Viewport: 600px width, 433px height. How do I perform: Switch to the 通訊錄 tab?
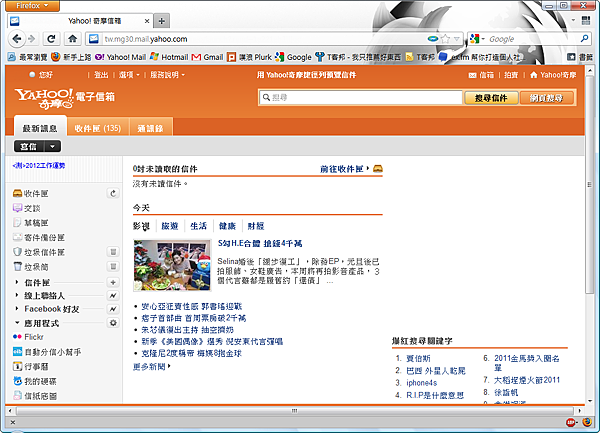coord(151,128)
